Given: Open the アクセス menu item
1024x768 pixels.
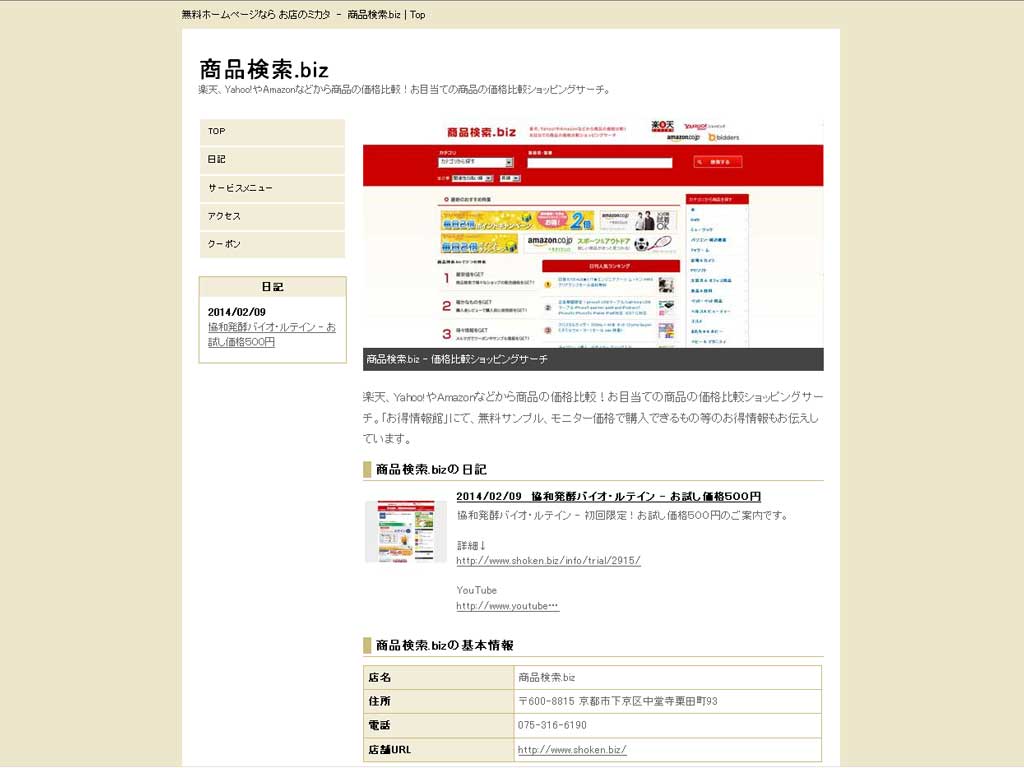Looking at the screenshot, I should 272,216.
